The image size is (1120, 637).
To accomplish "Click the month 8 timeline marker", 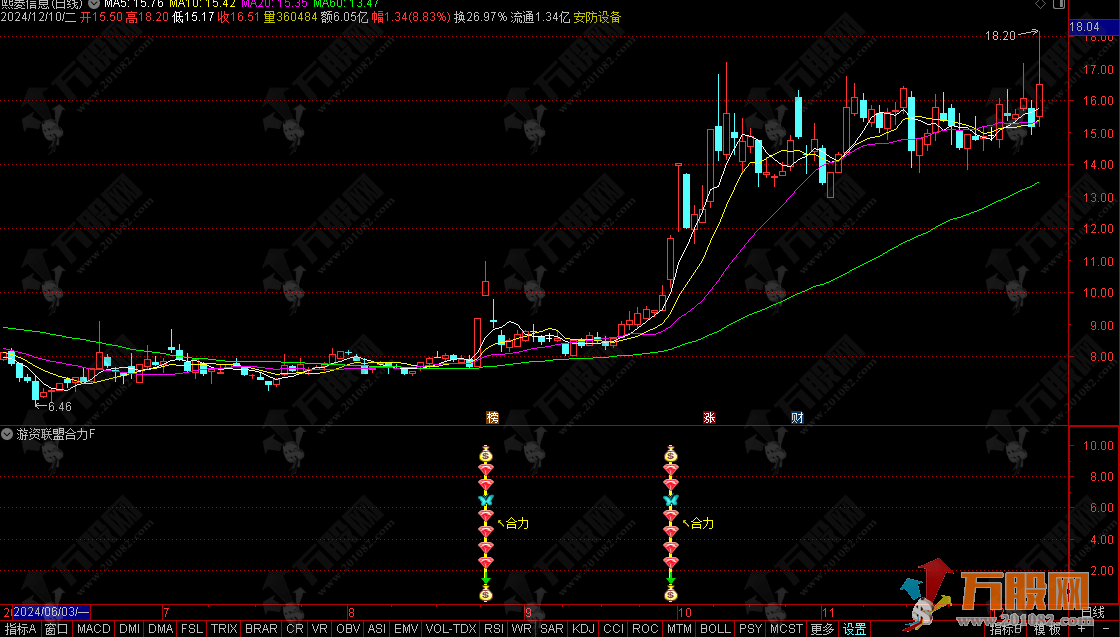I will click(x=351, y=613).
